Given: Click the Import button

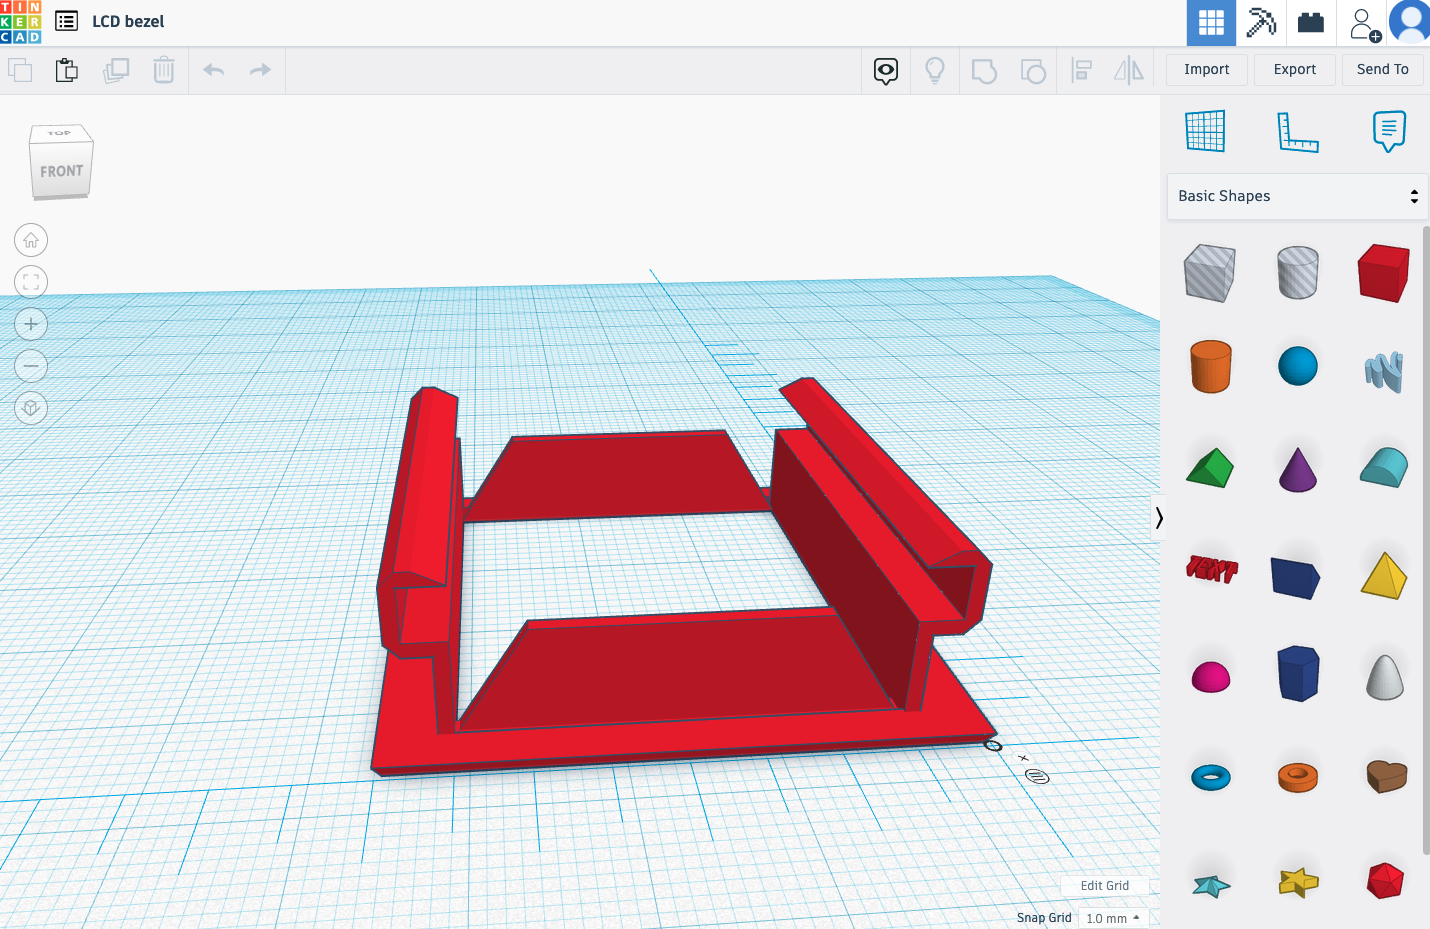Looking at the screenshot, I should (1207, 69).
